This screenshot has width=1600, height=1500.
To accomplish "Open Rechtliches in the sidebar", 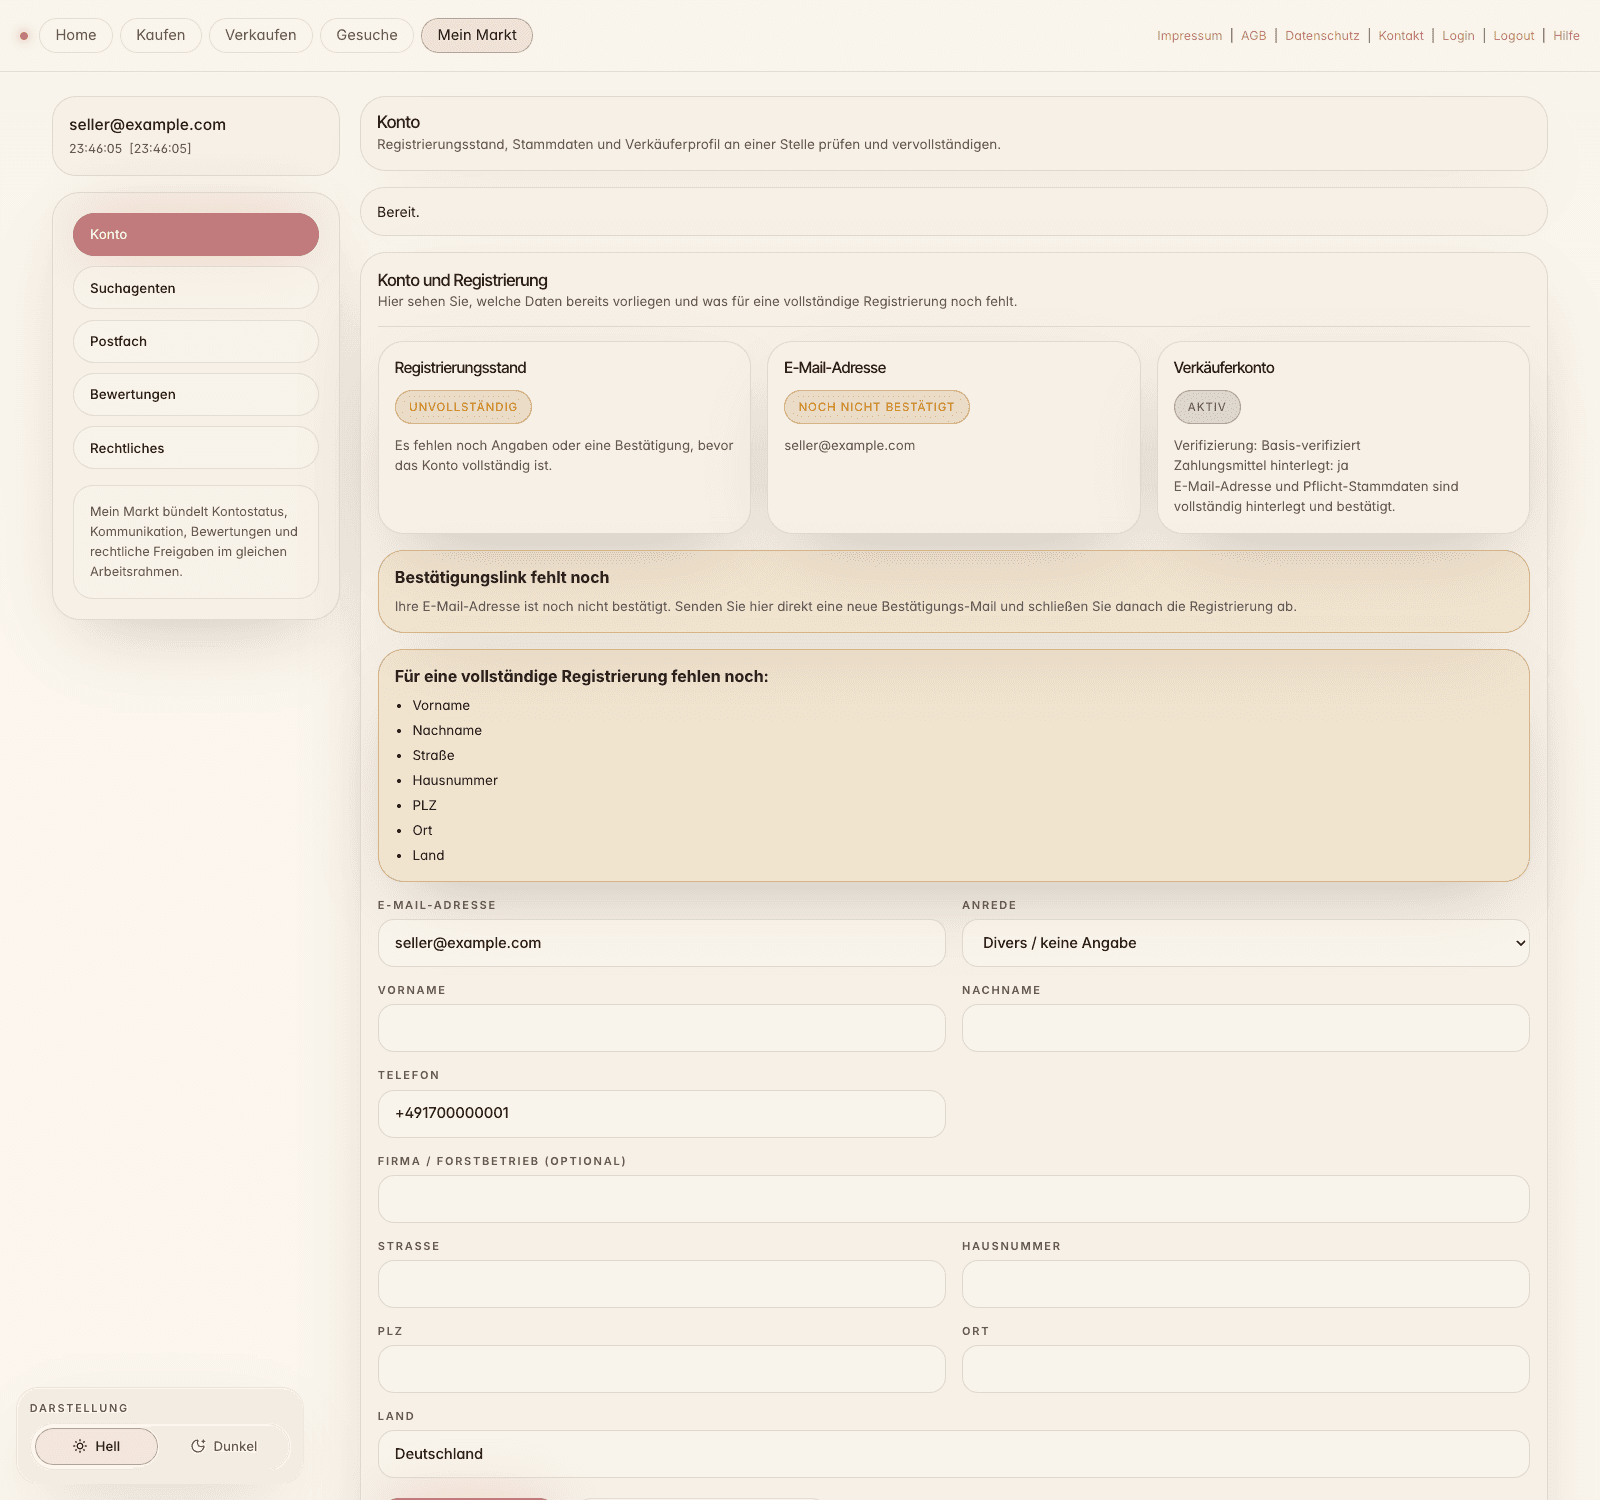I will point(196,448).
